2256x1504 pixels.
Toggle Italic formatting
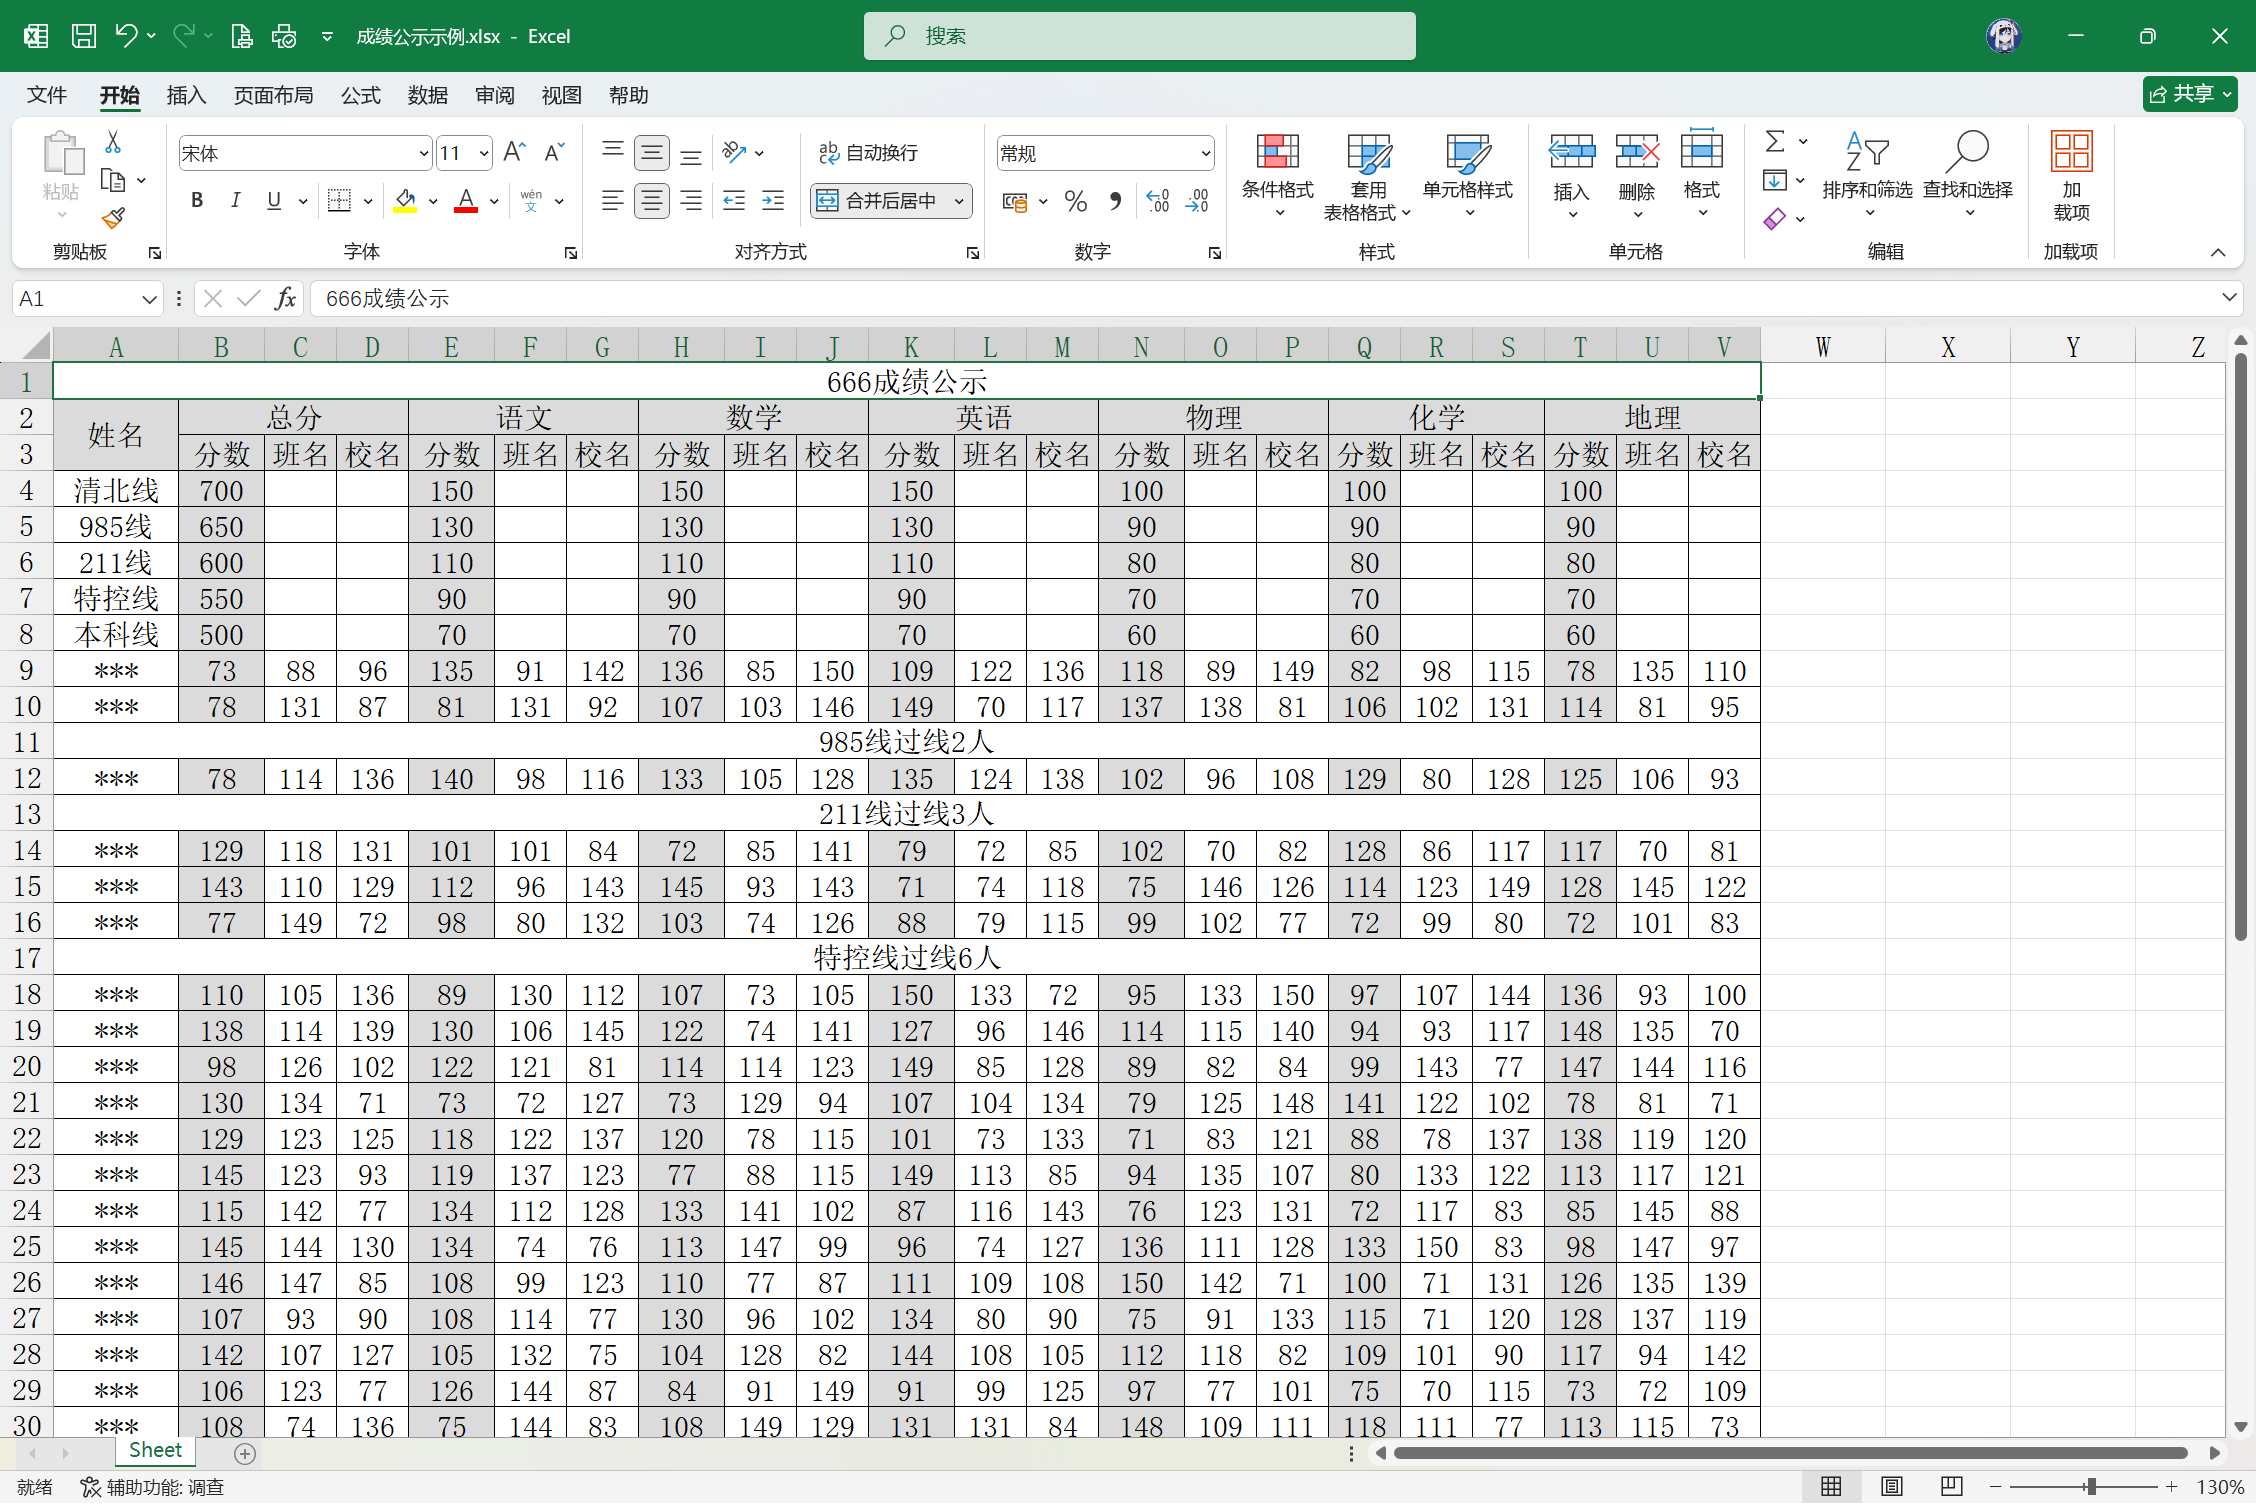pyautogui.click(x=235, y=201)
